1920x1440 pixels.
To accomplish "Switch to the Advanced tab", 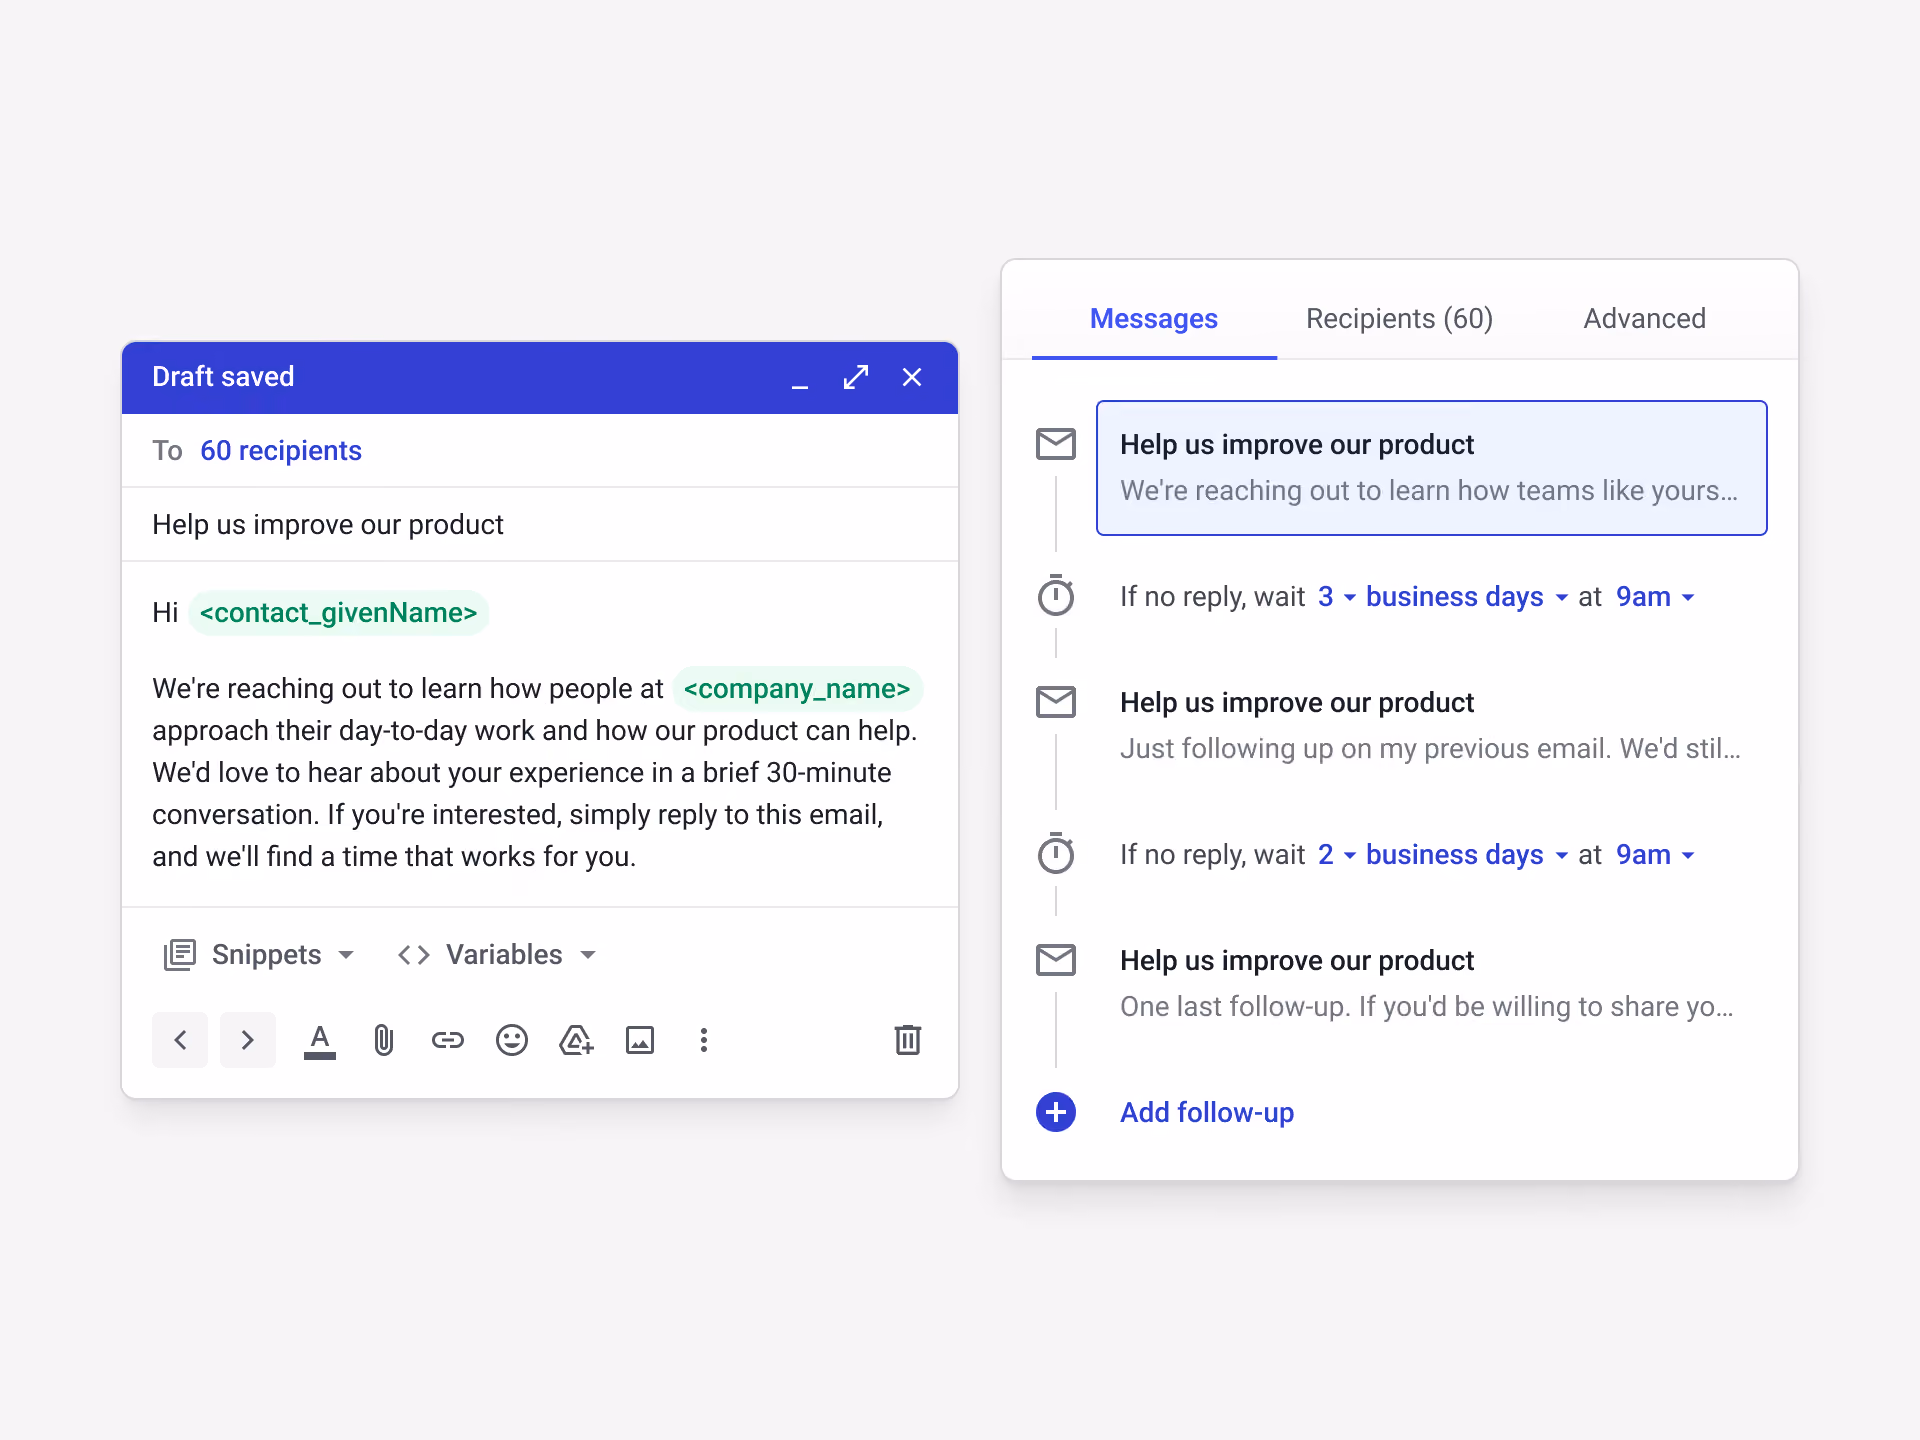I will coord(1645,319).
